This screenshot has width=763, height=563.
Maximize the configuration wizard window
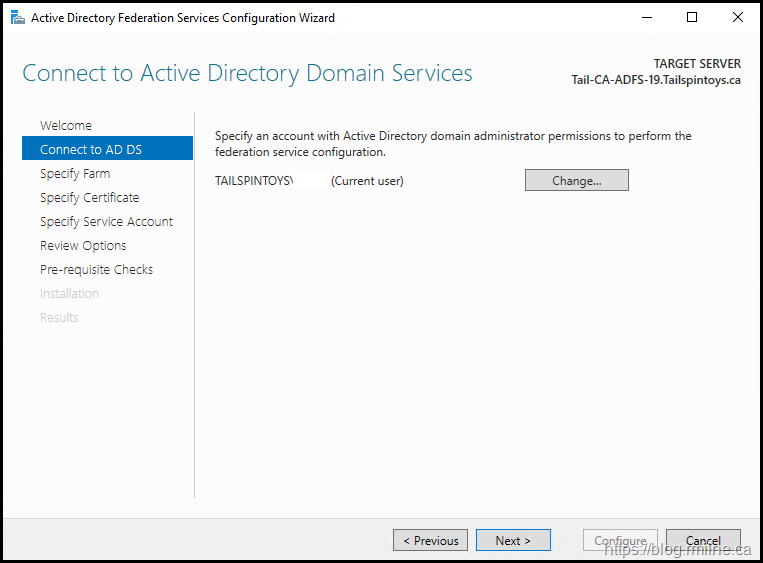pos(692,18)
